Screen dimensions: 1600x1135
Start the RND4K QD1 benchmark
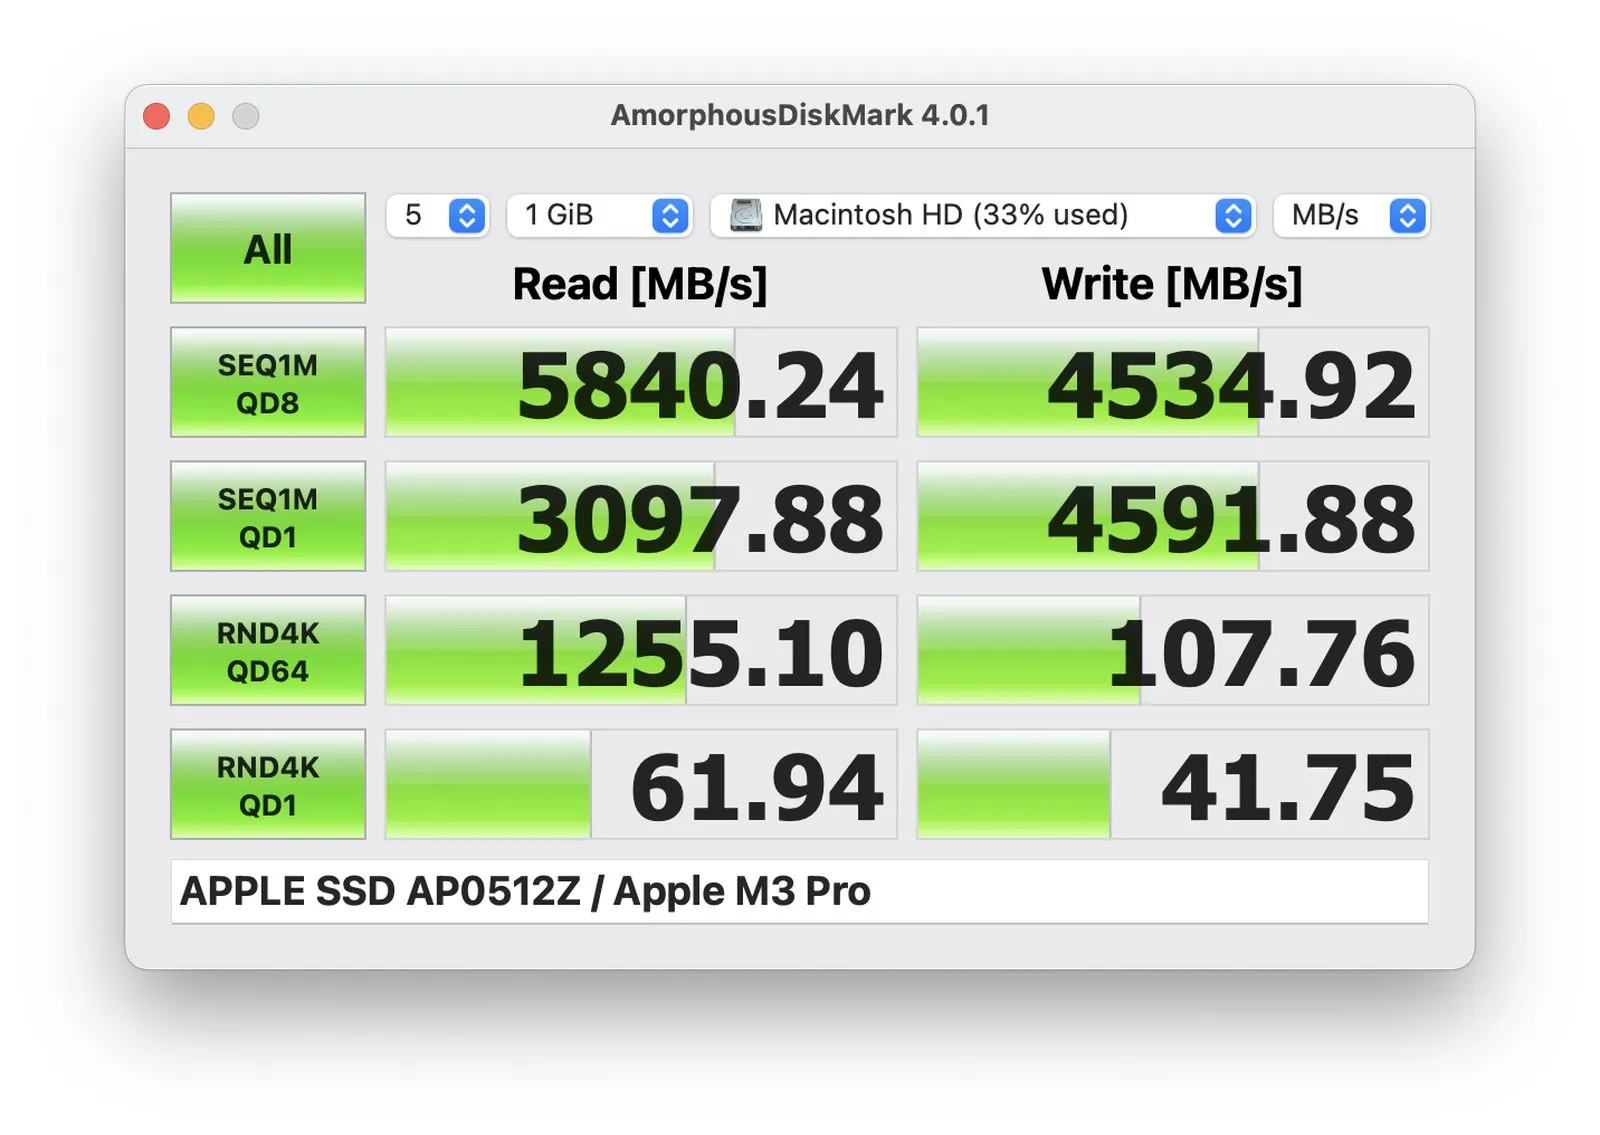point(267,784)
